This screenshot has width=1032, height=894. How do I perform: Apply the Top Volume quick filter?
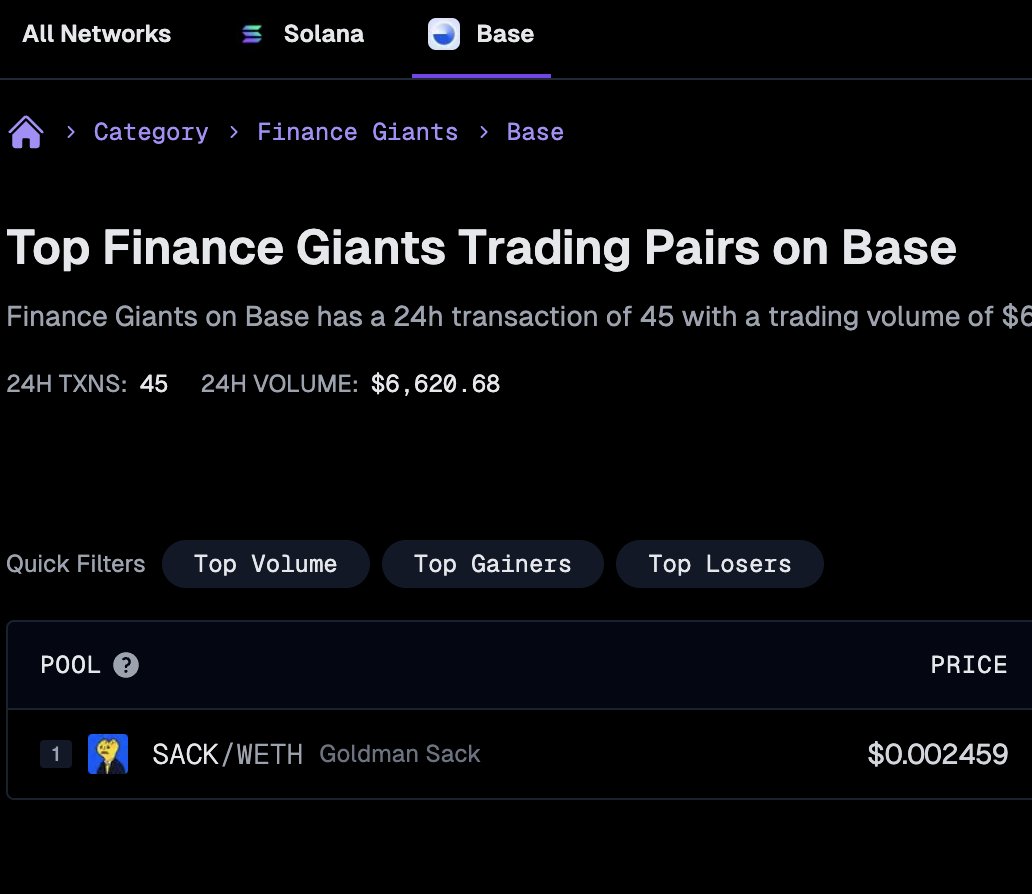(265, 564)
